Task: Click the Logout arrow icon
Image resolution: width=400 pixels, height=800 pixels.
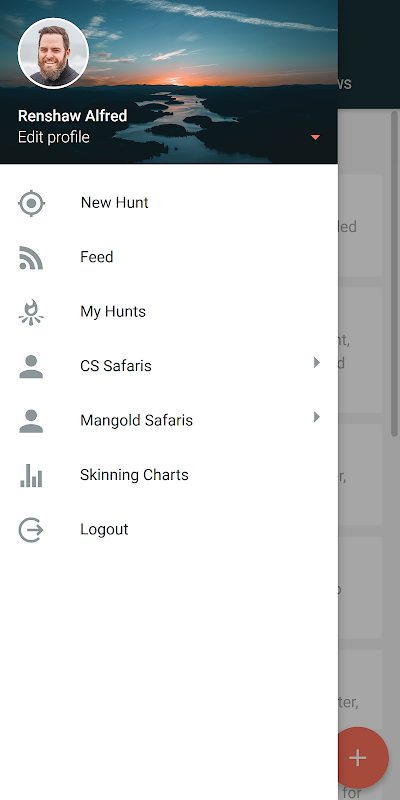Action: pos(31,530)
